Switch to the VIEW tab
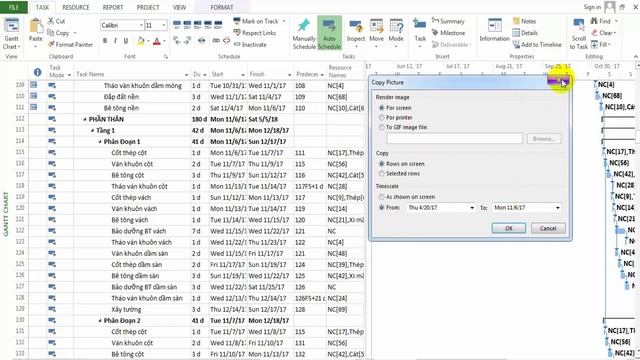This screenshot has height=360, width=640. click(179, 7)
